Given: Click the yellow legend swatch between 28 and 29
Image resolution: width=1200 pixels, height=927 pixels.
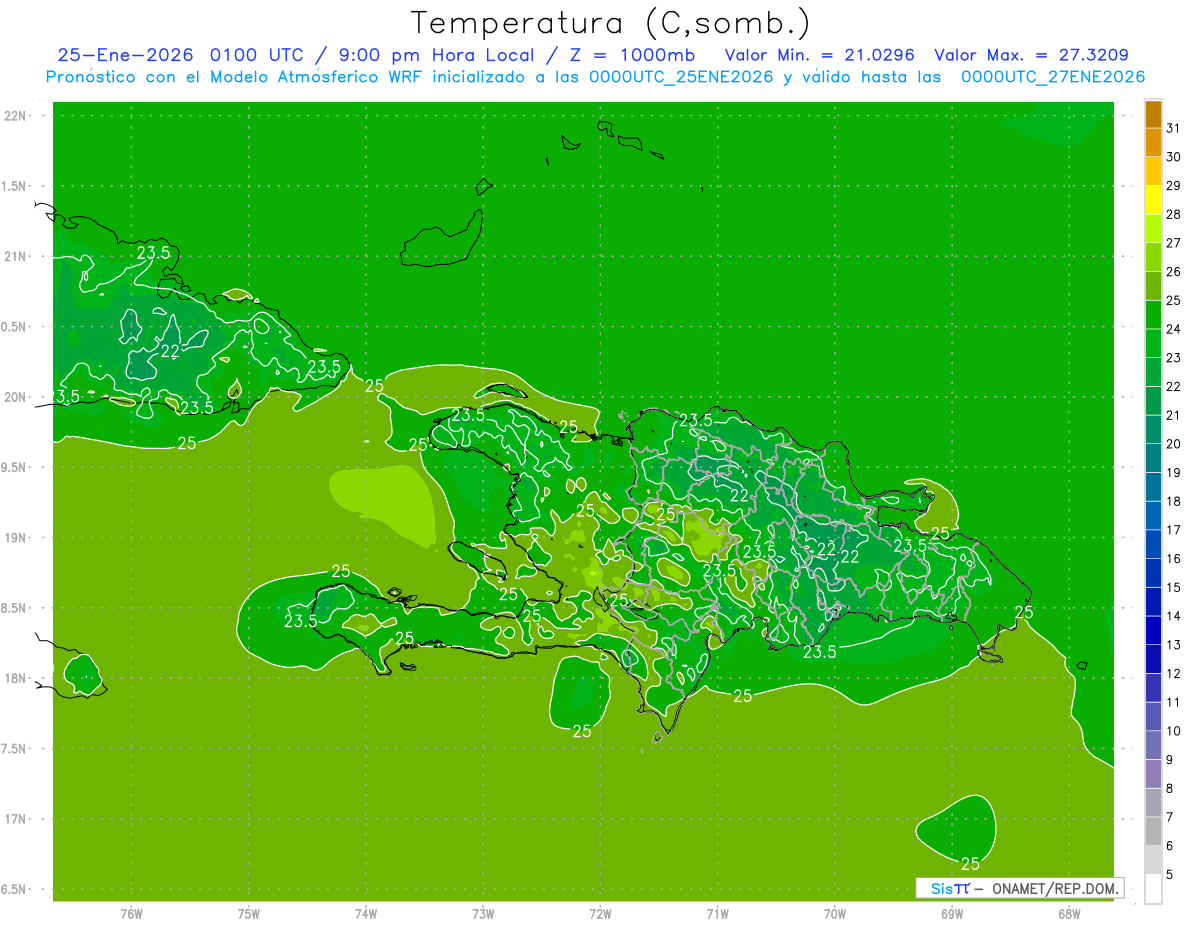Looking at the screenshot, I should 1153,200.
